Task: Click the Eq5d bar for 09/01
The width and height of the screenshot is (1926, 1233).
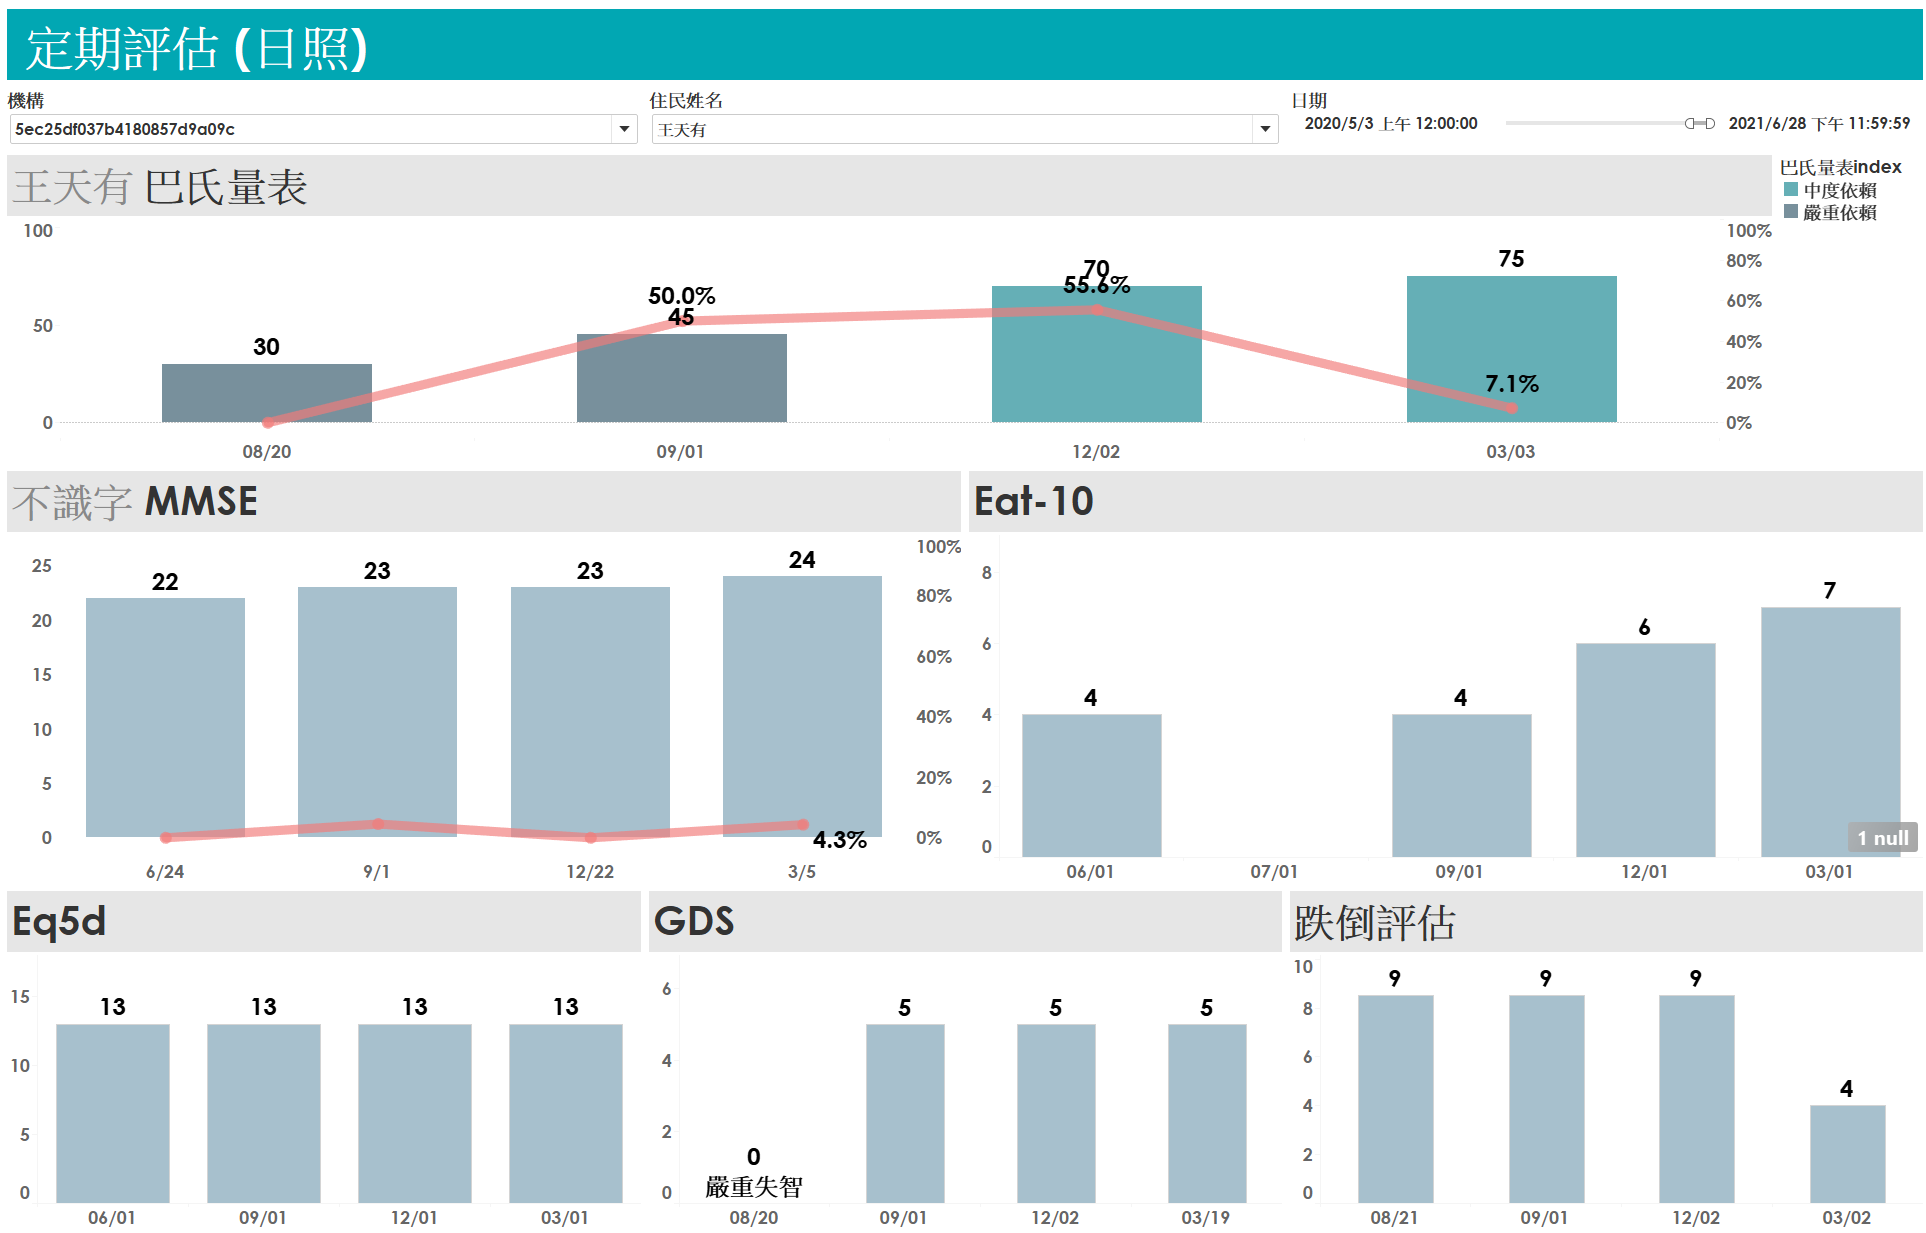Action: [264, 1113]
